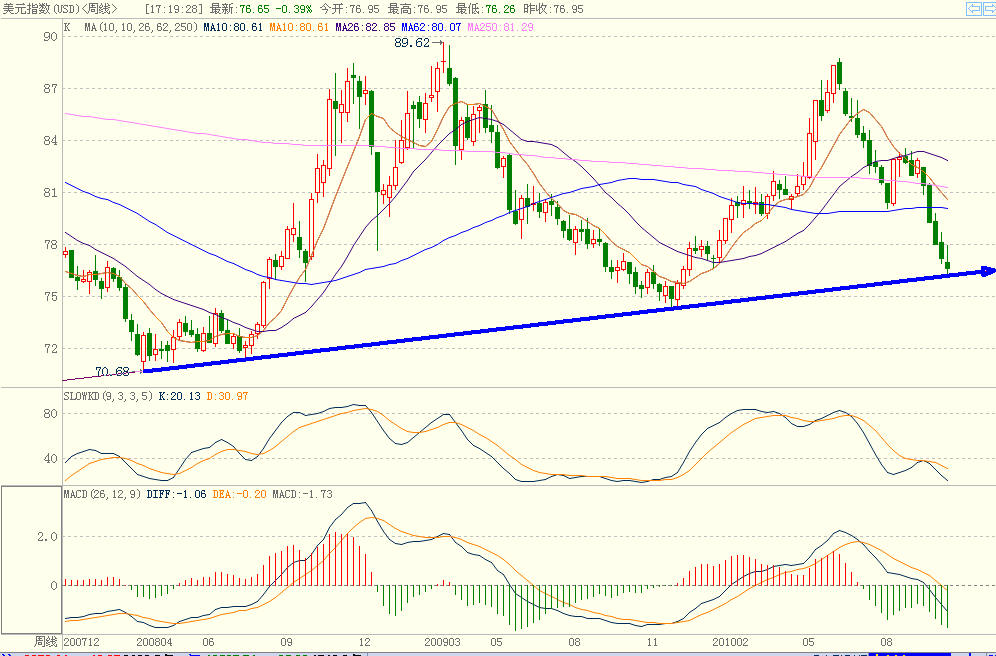Open MACD(26,12,9) indicator label
This screenshot has height=656, width=996.
tap(102, 494)
